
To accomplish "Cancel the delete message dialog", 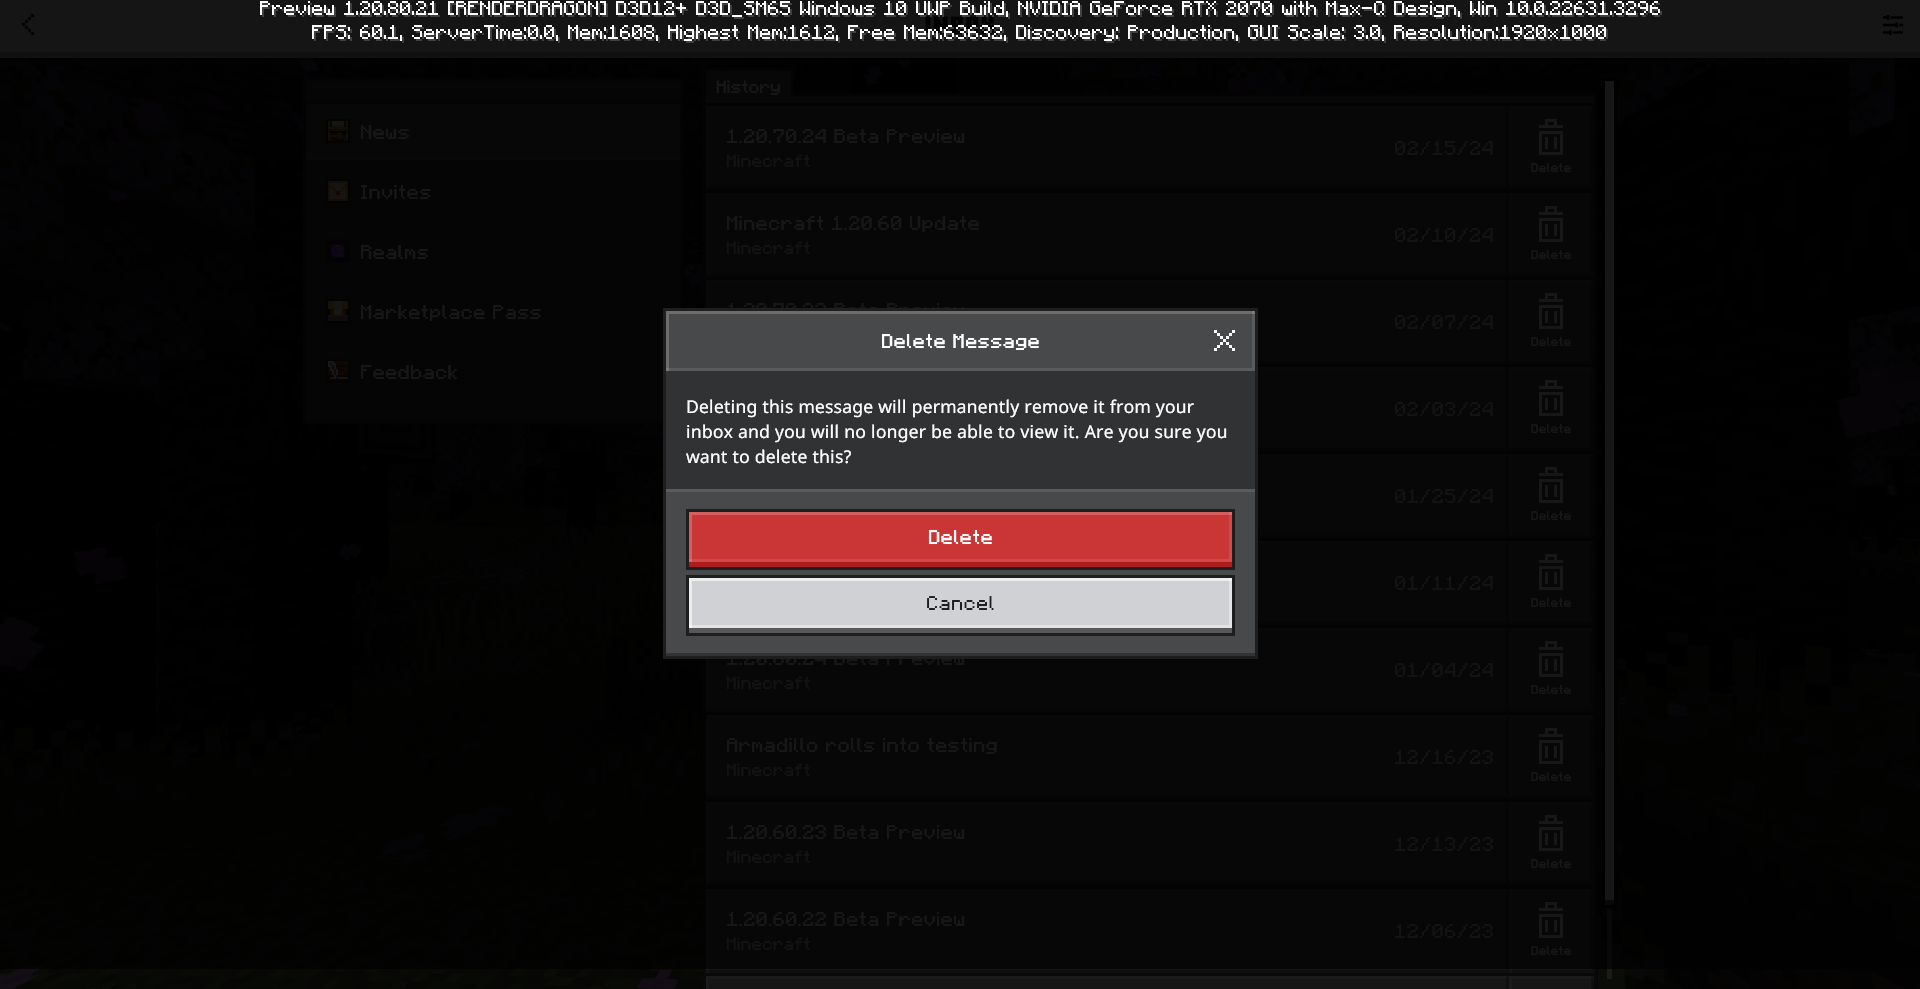I will (960, 604).
